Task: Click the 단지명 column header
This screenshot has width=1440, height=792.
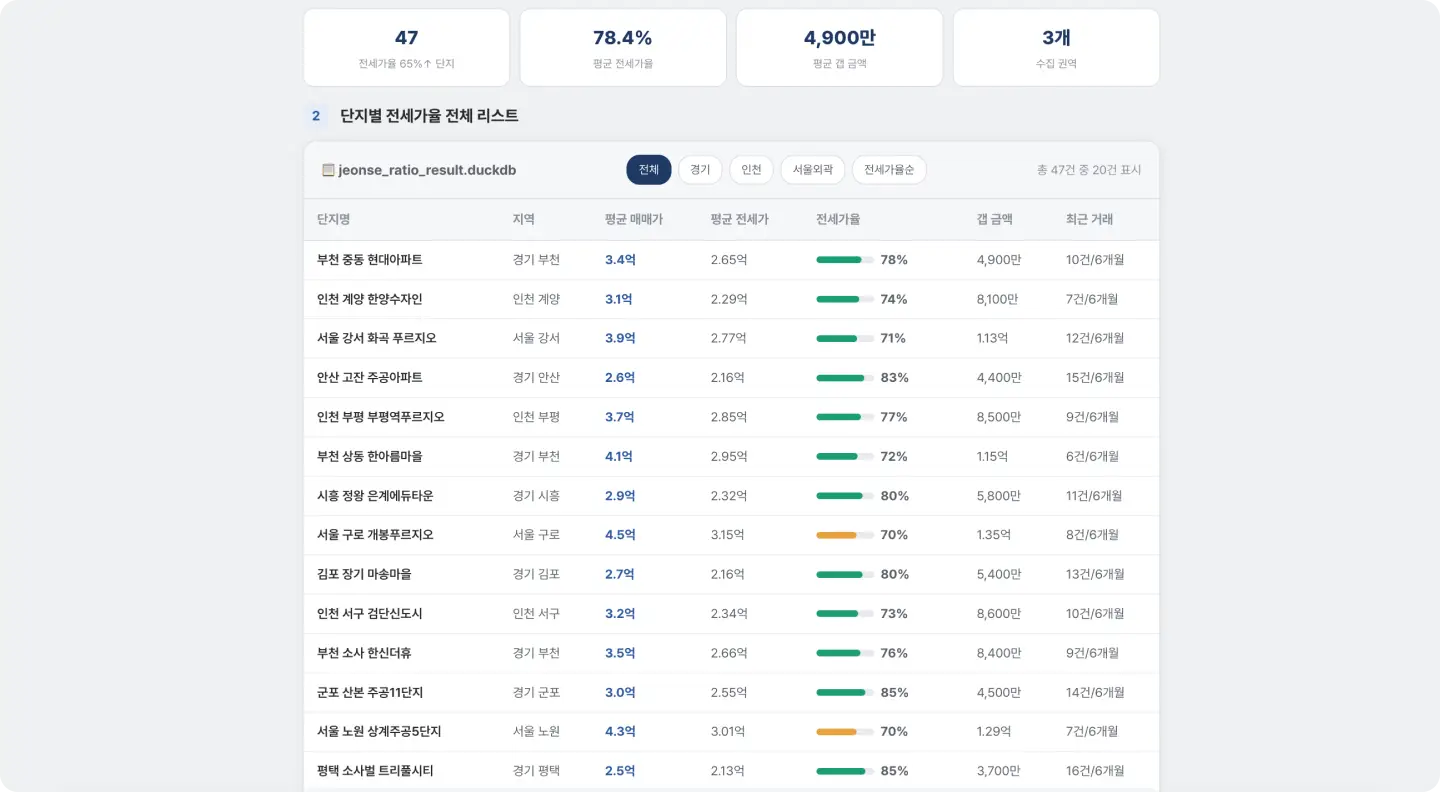Action: [x=333, y=219]
